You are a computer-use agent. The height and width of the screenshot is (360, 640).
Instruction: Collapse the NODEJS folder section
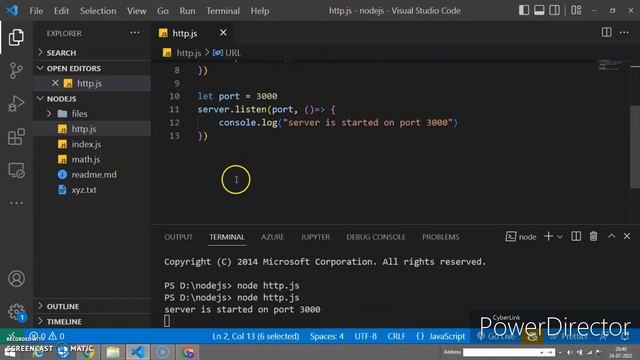pos(92,99)
